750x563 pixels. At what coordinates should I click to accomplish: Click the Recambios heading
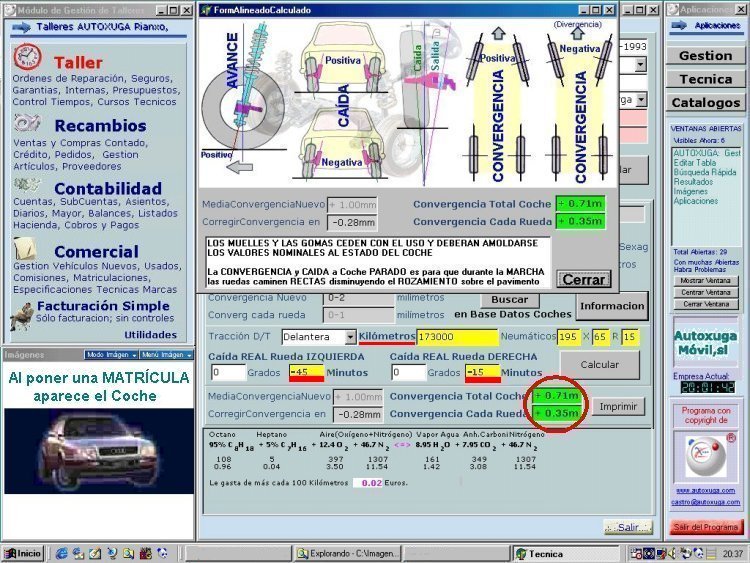click(x=100, y=125)
